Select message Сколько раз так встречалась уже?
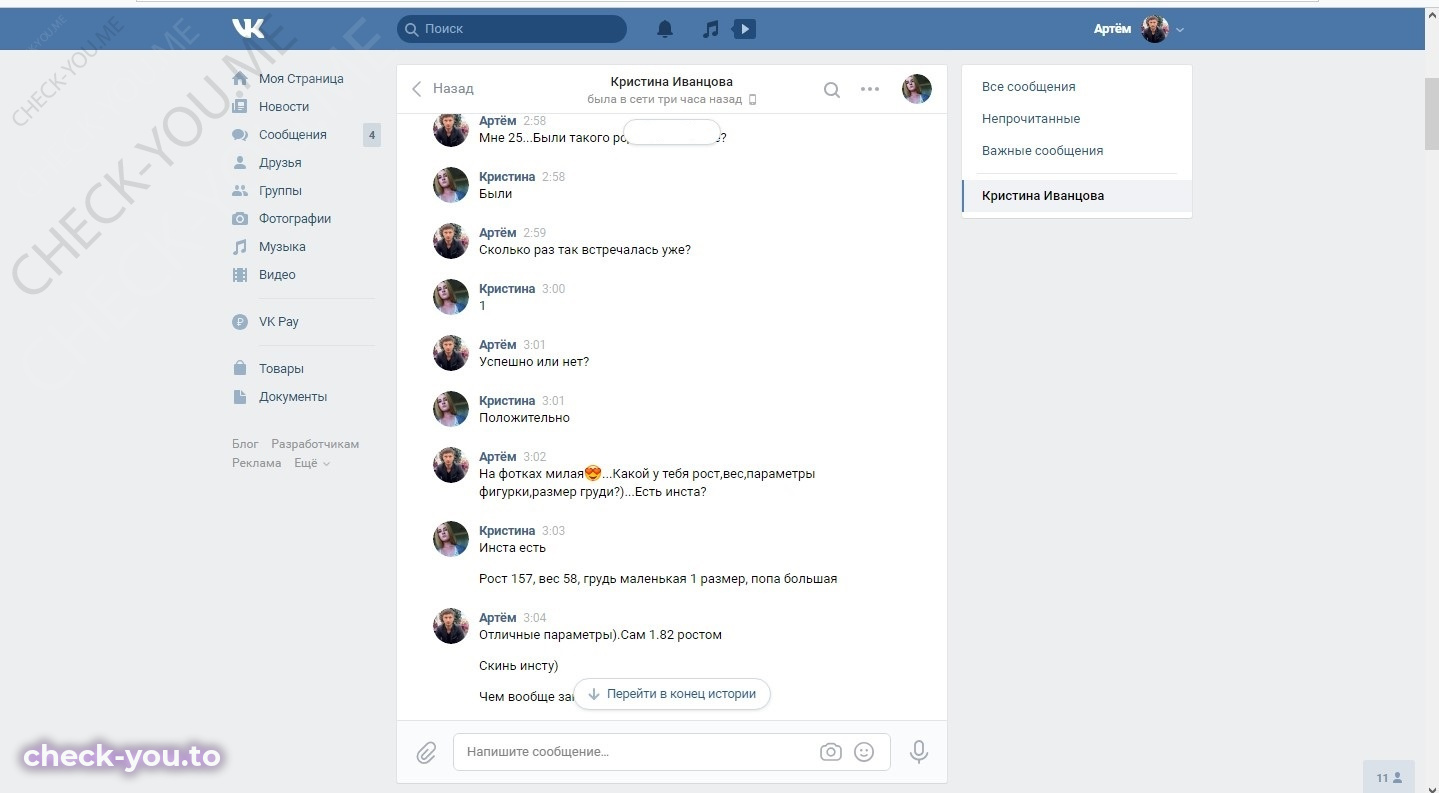The height and width of the screenshot is (793, 1439). coord(585,250)
